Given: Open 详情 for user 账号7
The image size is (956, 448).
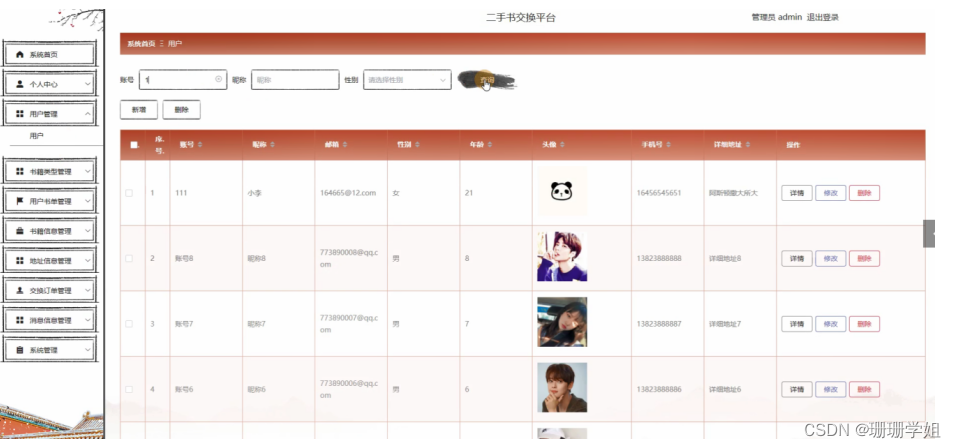Looking at the screenshot, I should click(797, 324).
